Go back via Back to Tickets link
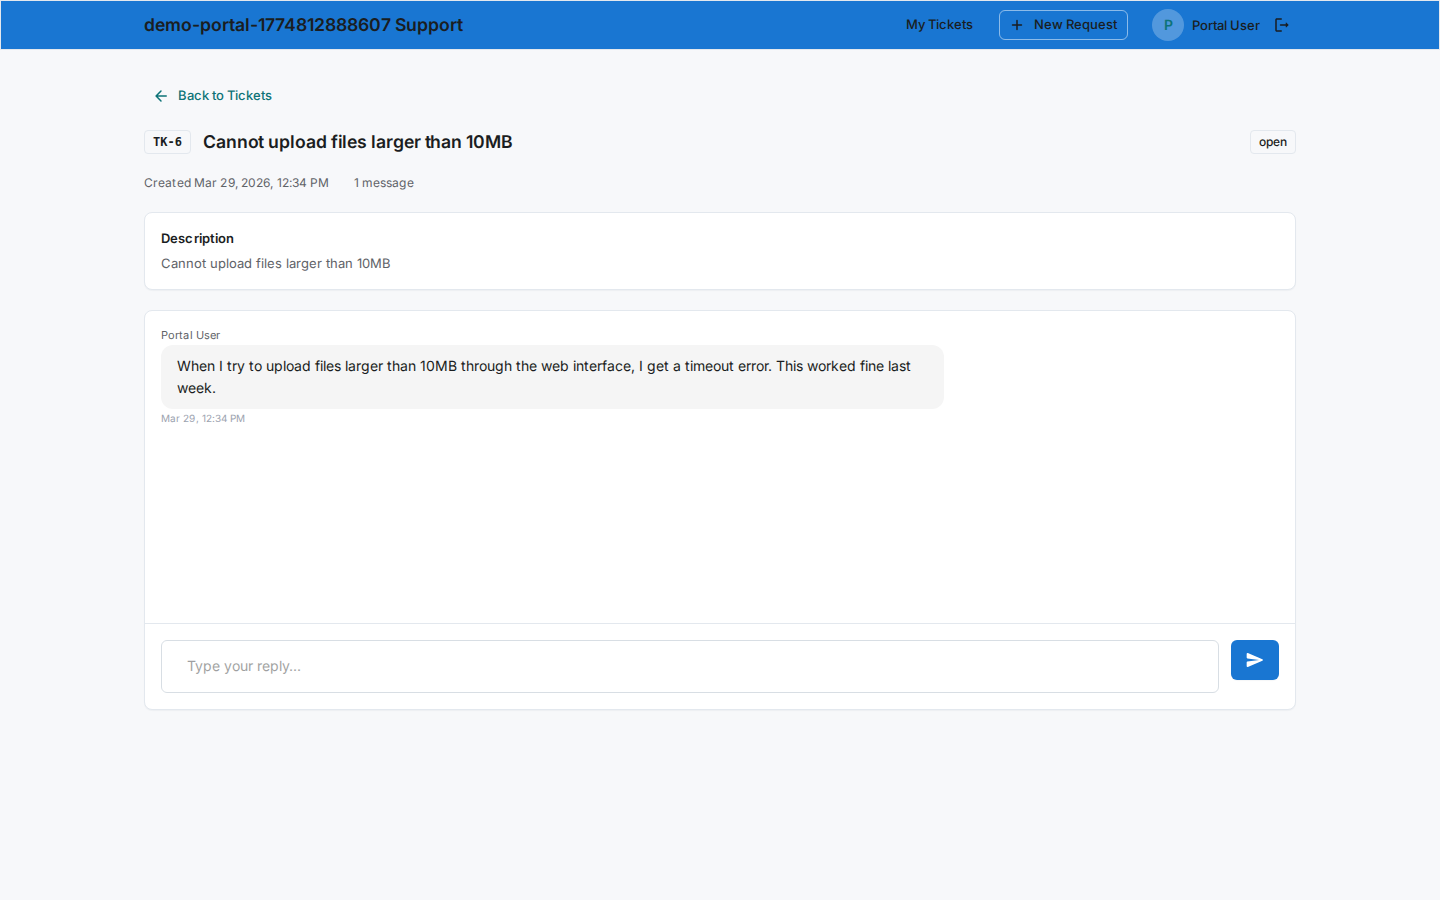1440x900 pixels. tap(224, 96)
